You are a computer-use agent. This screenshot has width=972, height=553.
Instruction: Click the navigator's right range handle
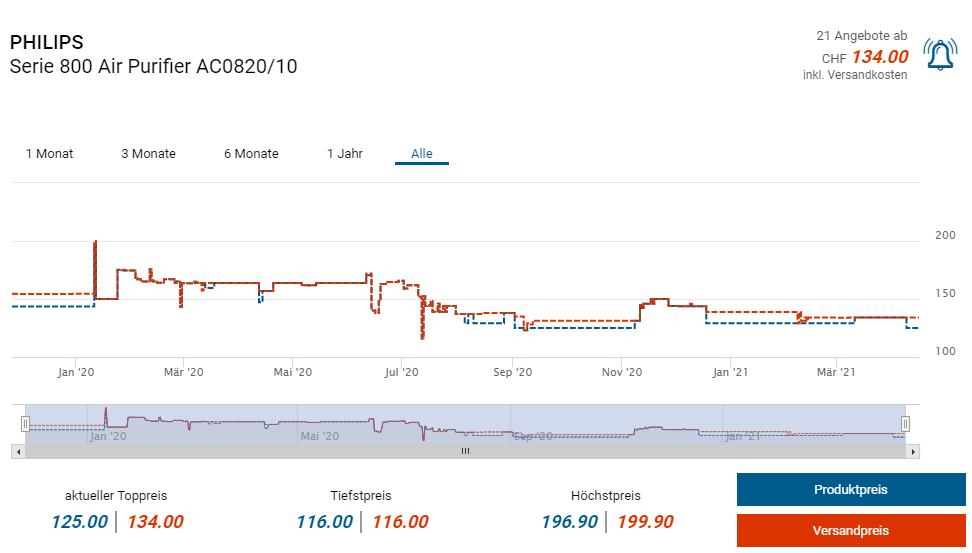(905, 424)
